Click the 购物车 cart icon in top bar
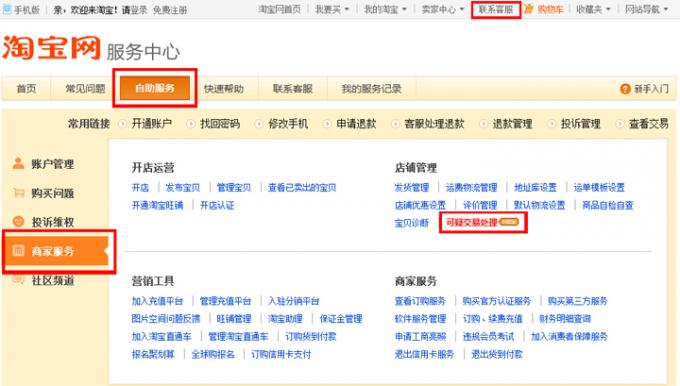 528,9
